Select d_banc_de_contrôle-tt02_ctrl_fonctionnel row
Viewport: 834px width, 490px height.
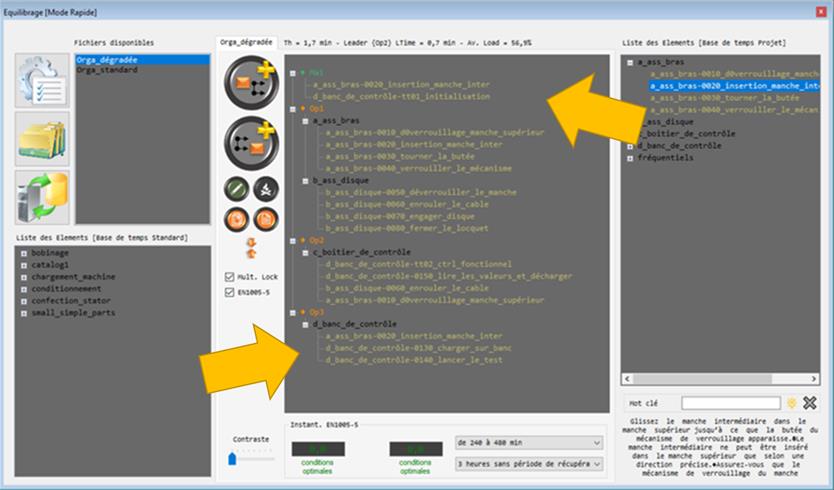click(x=419, y=264)
